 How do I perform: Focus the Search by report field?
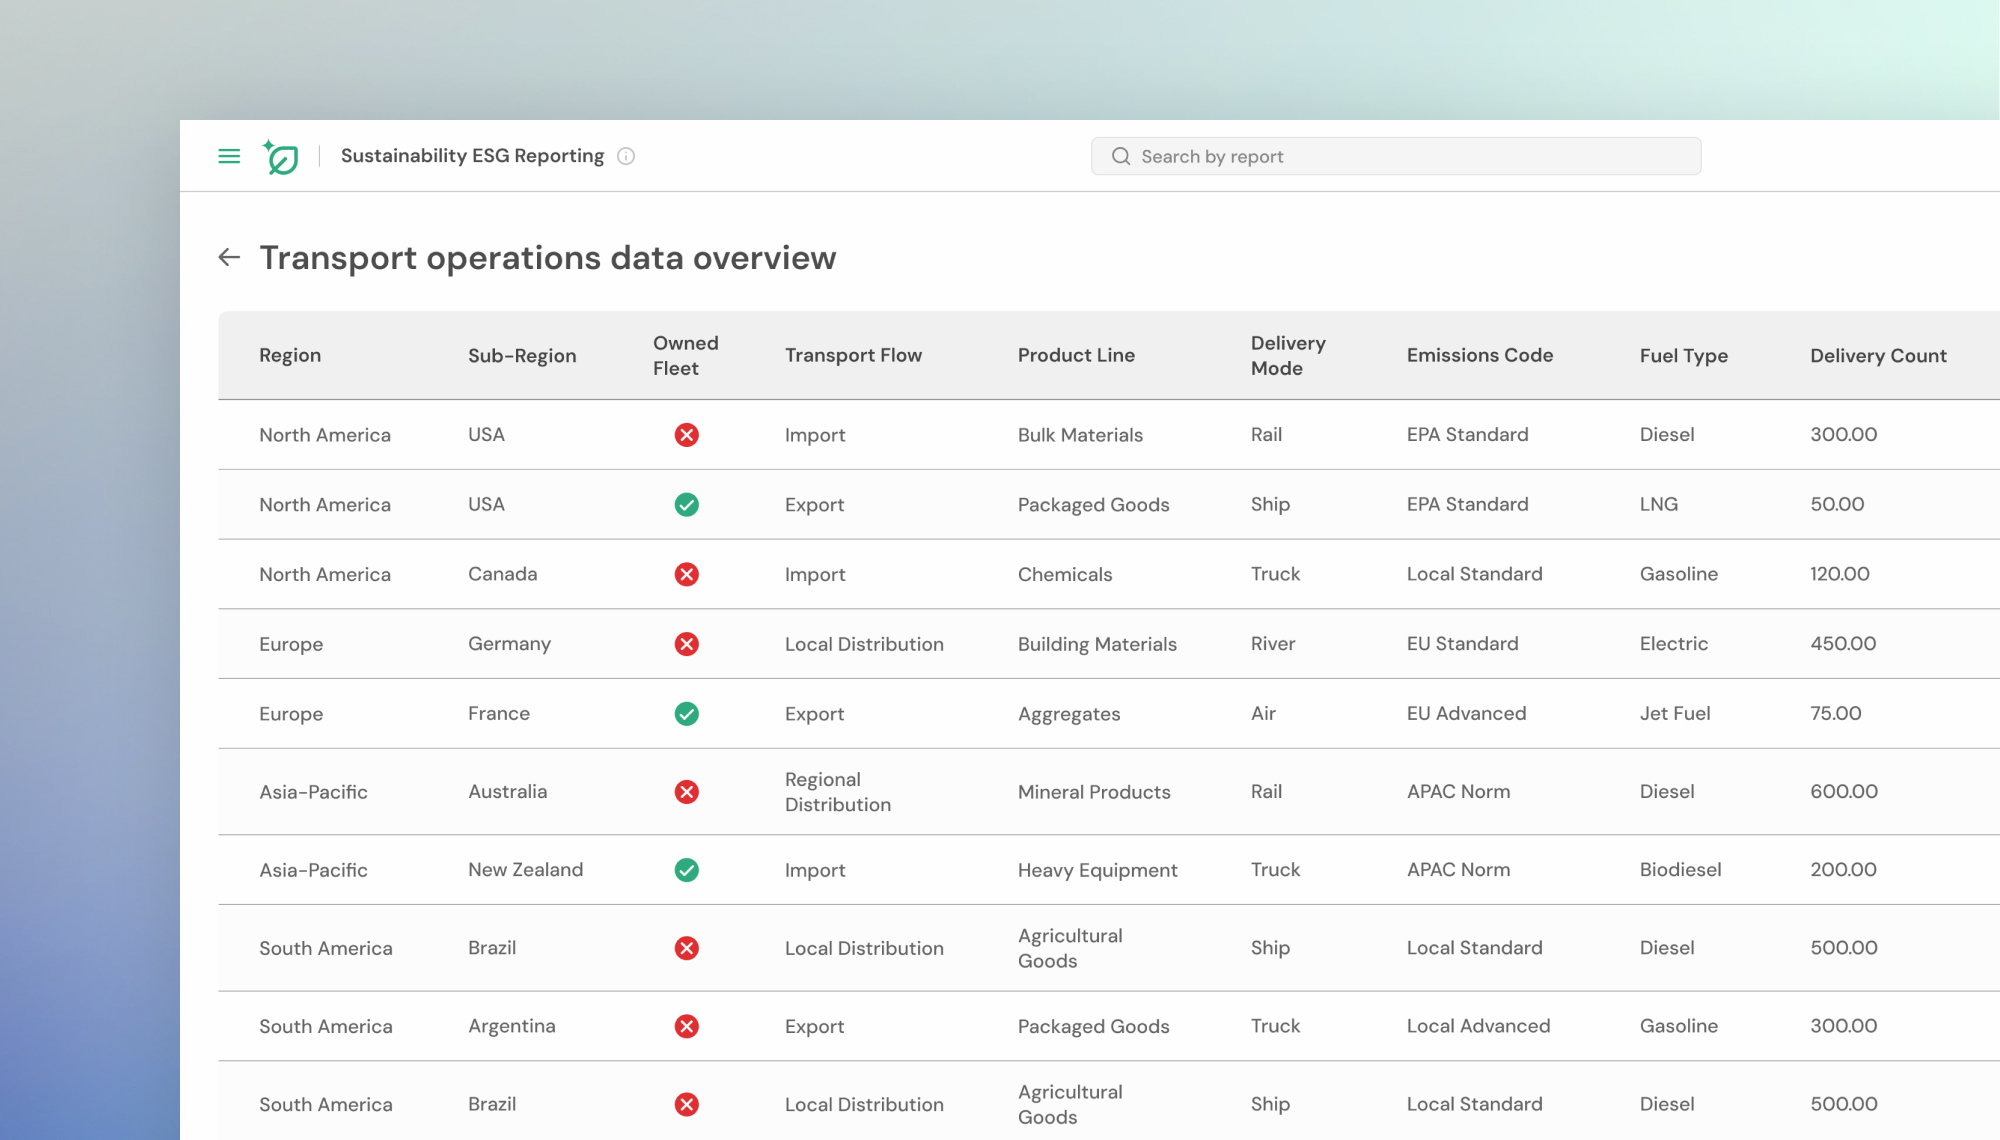pyautogui.click(x=1396, y=156)
